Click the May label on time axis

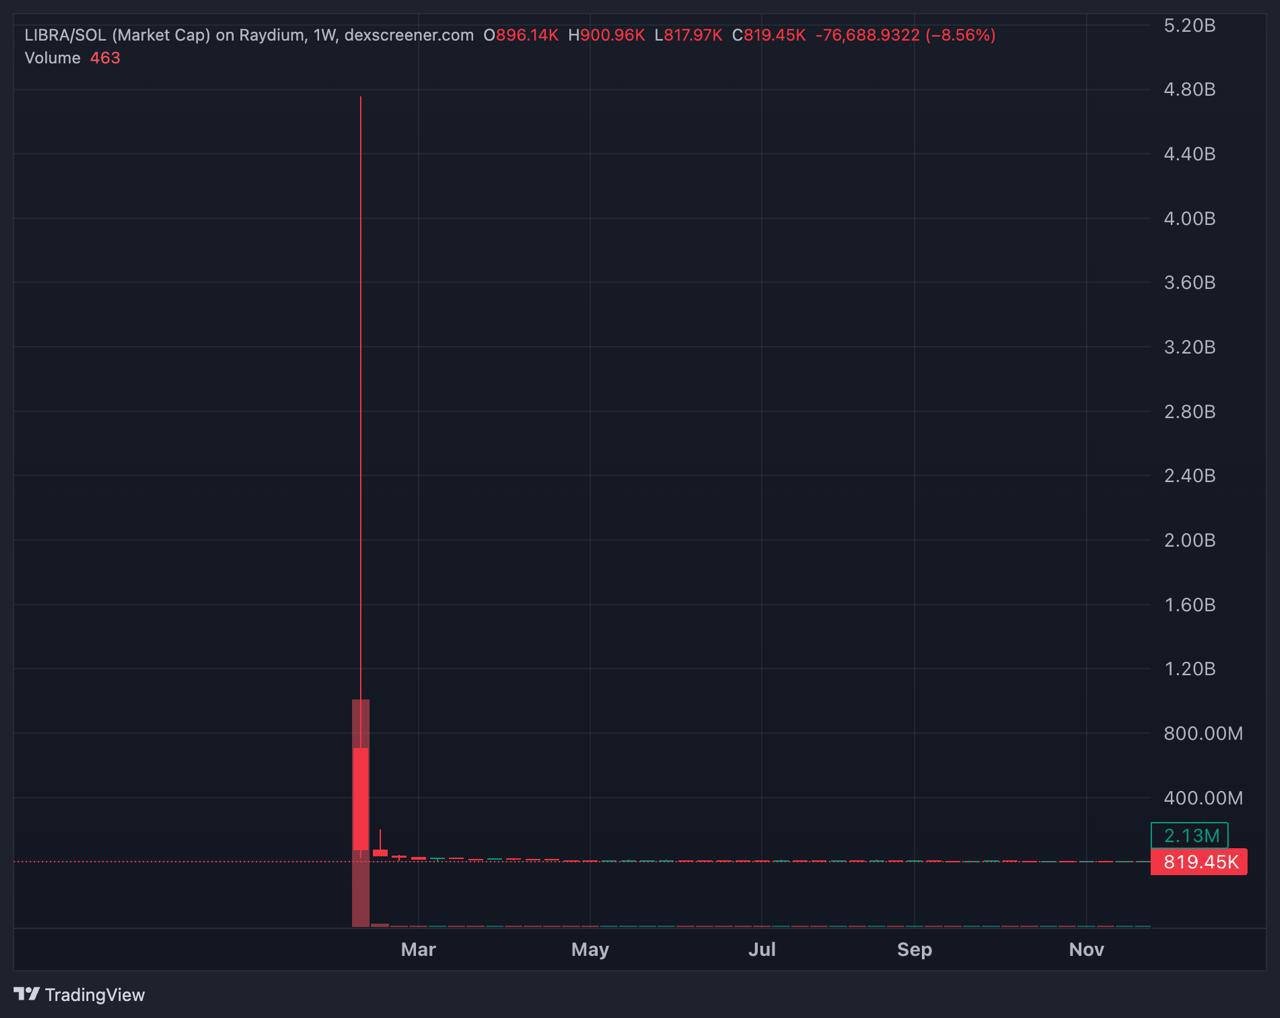click(x=590, y=950)
